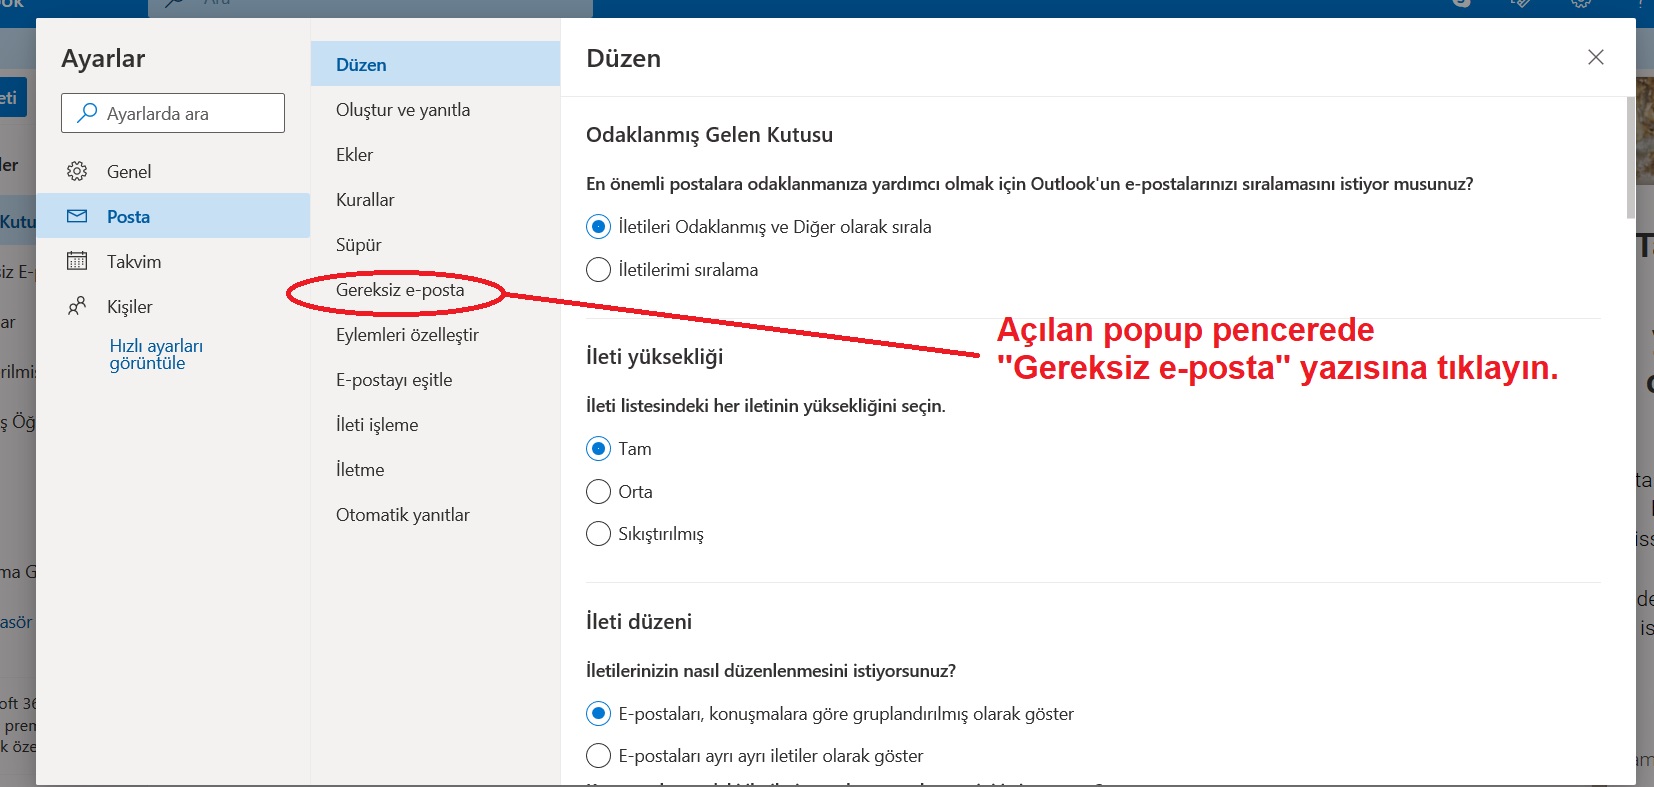The height and width of the screenshot is (787, 1654).
Task: Open 'Oluştur ve yanıtla' section
Action: [x=403, y=110]
